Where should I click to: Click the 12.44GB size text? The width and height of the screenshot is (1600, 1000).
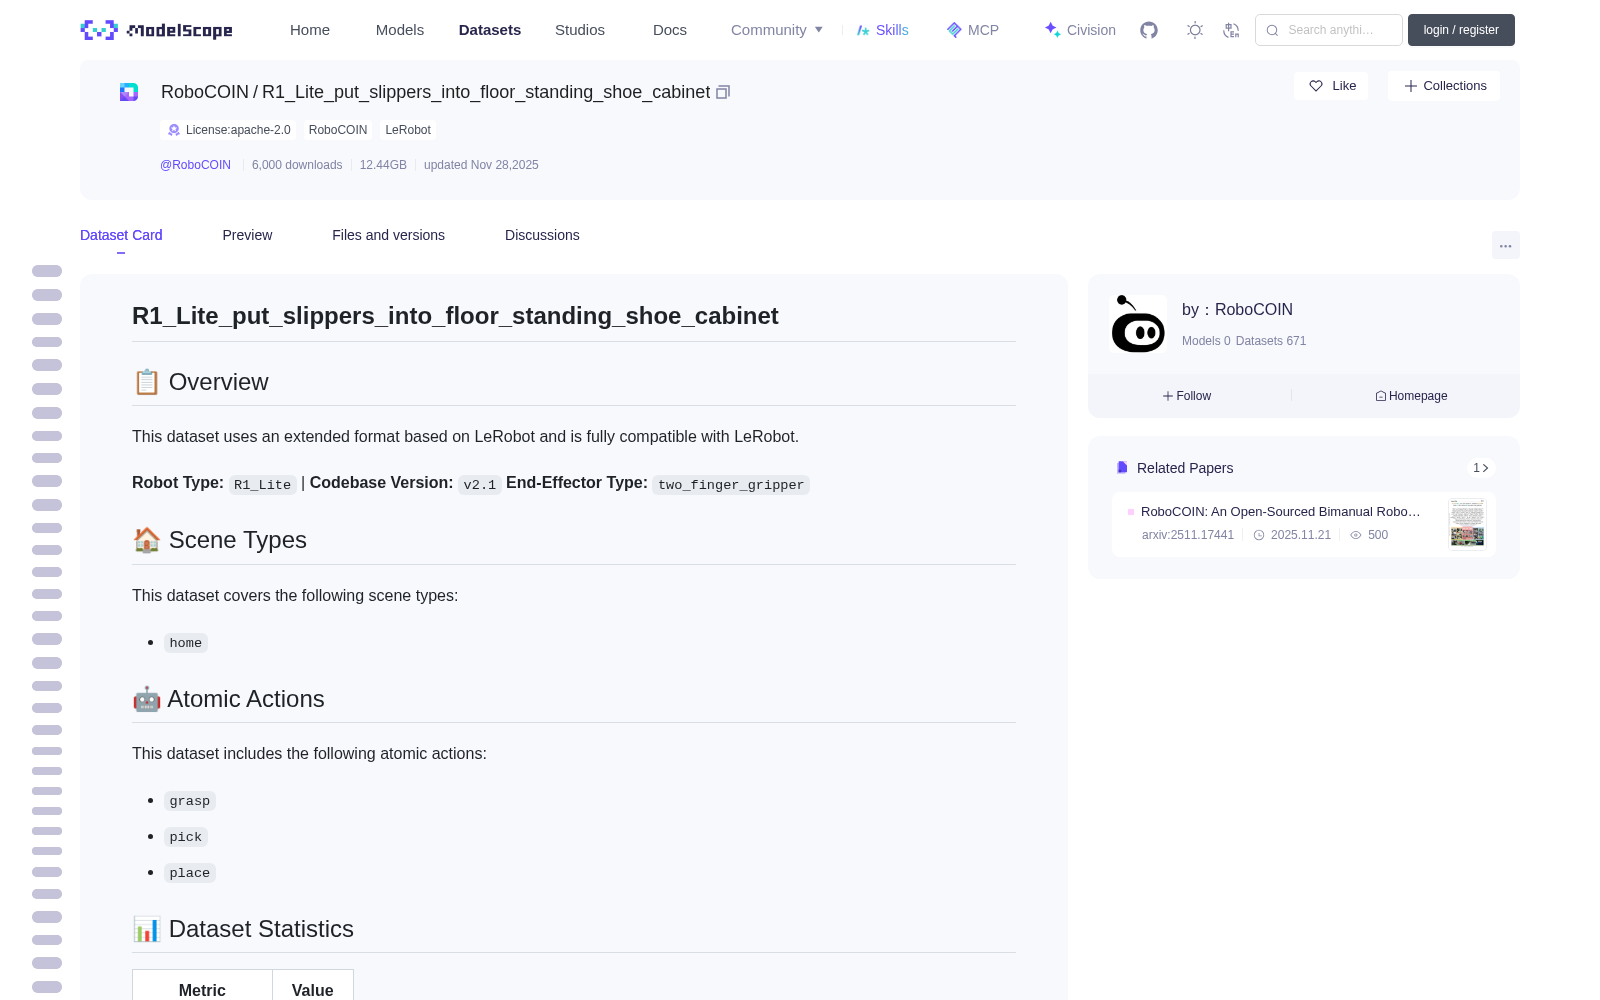[383, 165]
